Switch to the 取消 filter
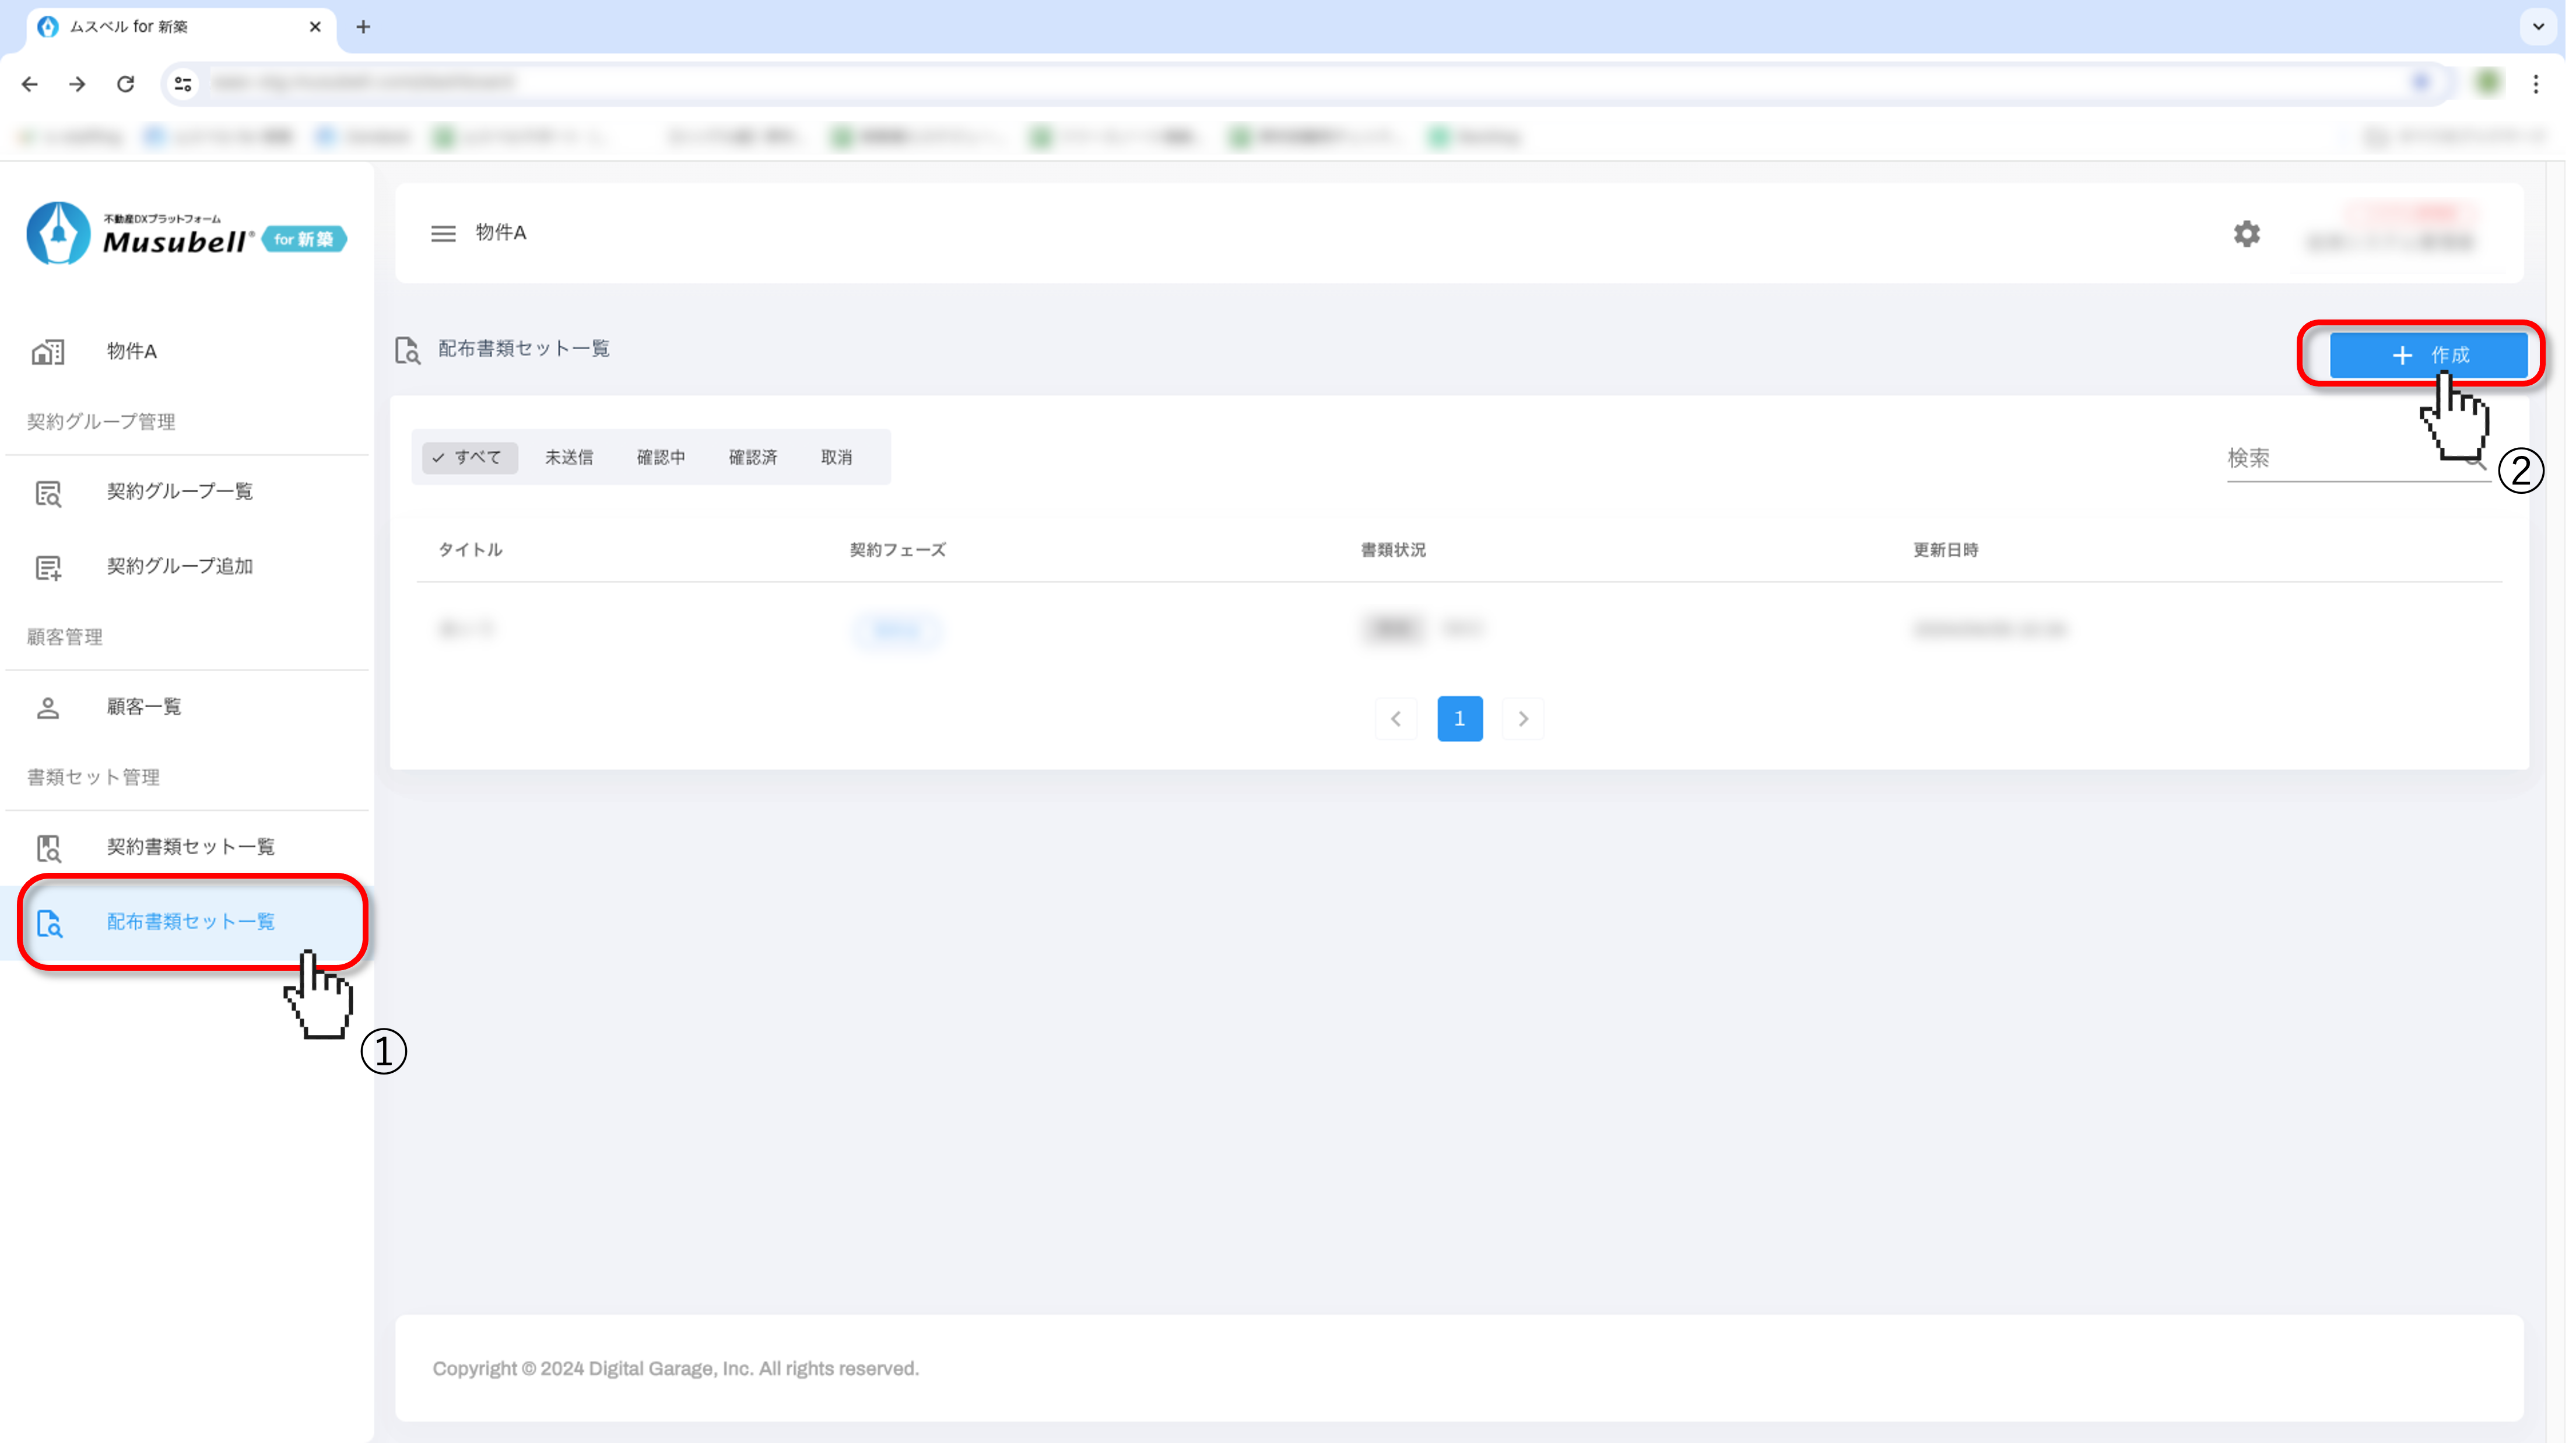The height and width of the screenshot is (1443, 2576). 836,457
